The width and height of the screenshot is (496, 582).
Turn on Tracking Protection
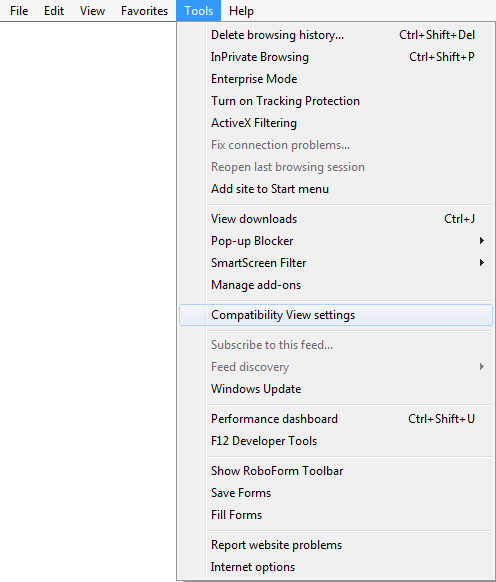(336, 101)
